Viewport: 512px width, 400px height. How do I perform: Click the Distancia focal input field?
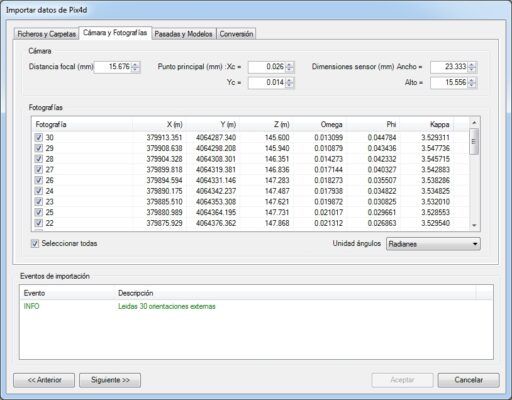(x=113, y=67)
